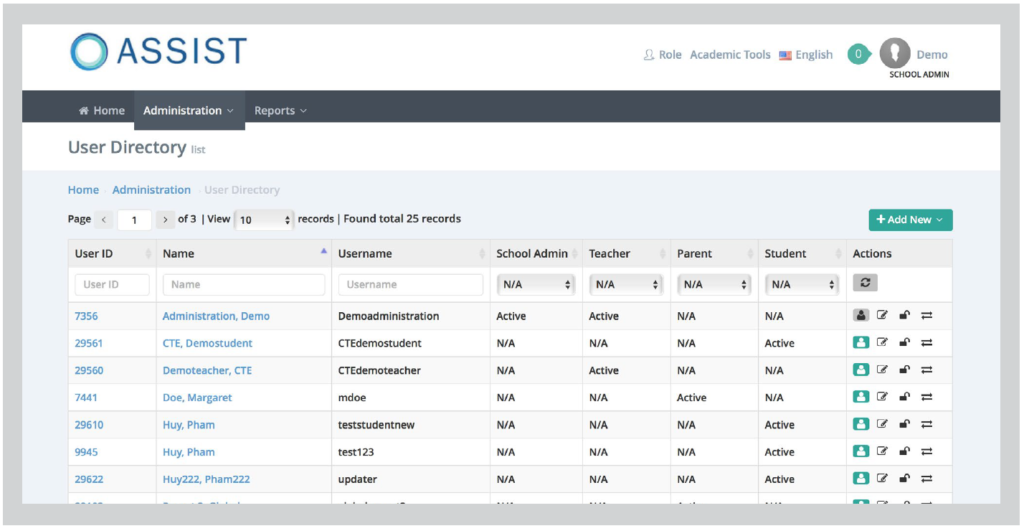Sort the table by Teacher column
Screen dimensions: 1024x531
pos(626,253)
